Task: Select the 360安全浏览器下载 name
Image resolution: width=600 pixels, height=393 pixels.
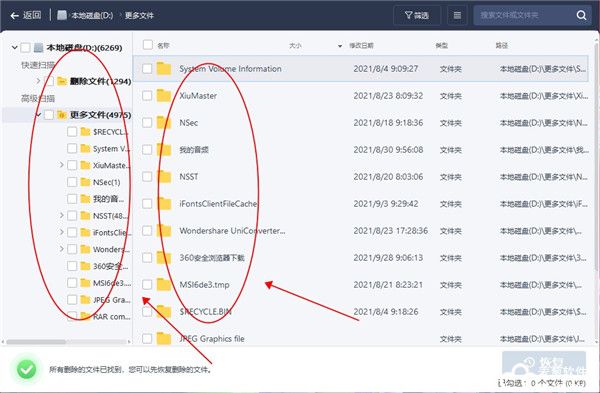Action: click(212, 258)
